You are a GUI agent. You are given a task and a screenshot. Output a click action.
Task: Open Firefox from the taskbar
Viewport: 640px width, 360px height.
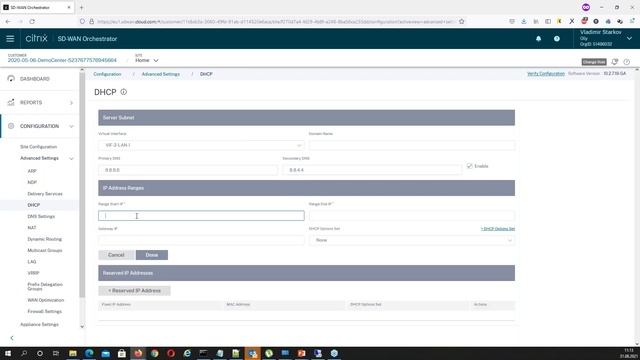[x=138, y=353]
